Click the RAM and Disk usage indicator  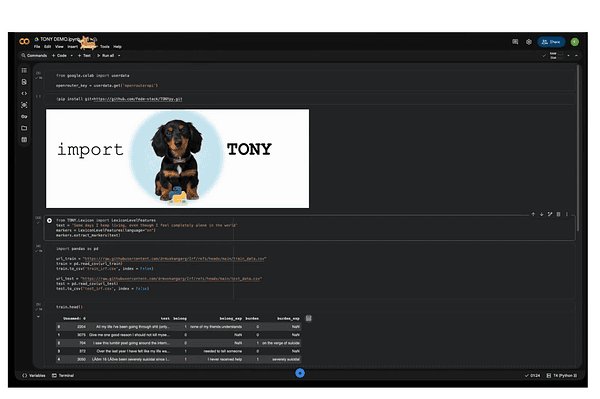(x=556, y=55)
